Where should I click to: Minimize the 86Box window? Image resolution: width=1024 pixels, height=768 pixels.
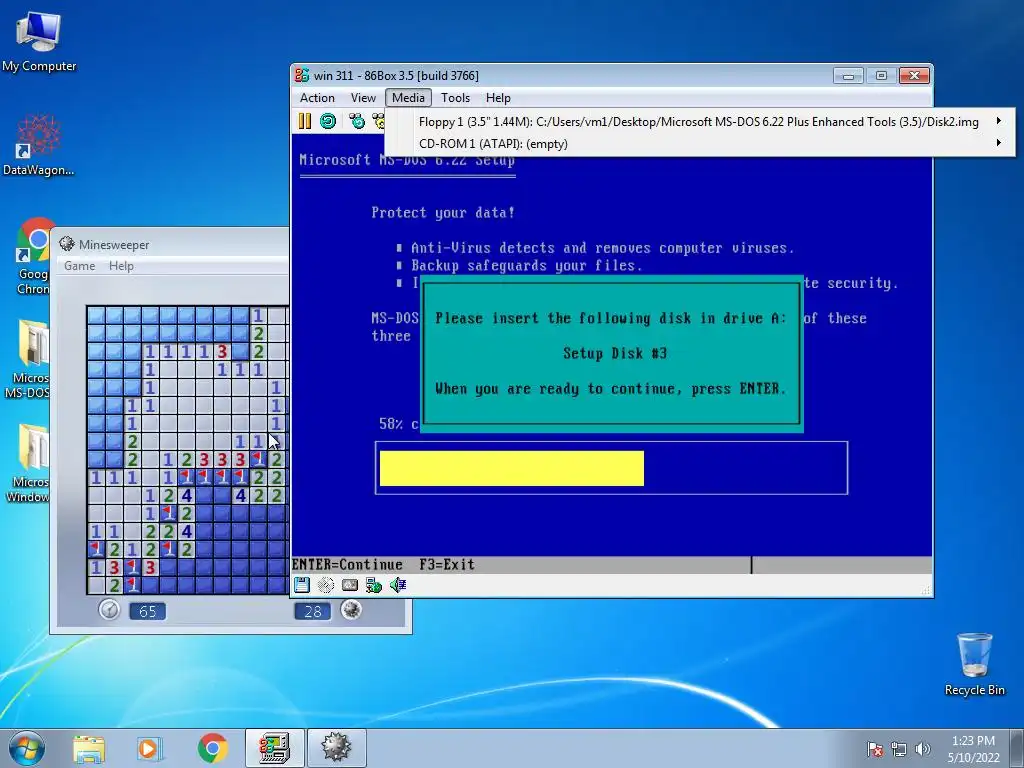(848, 76)
